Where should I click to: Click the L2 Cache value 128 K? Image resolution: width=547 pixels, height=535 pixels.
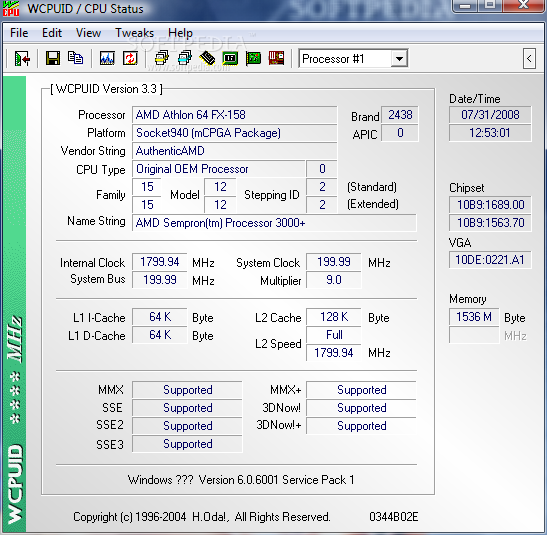[x=334, y=317]
